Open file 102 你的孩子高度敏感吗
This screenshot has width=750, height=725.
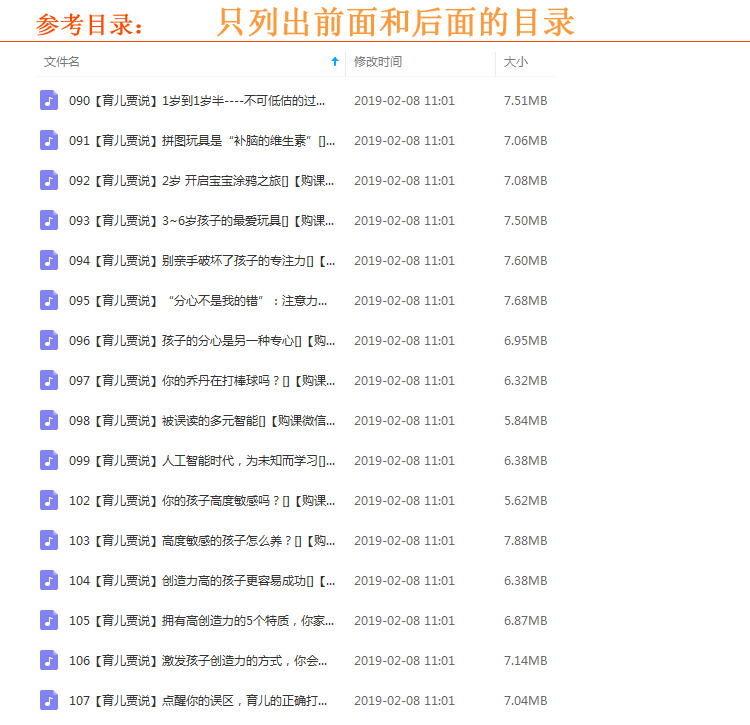click(202, 500)
